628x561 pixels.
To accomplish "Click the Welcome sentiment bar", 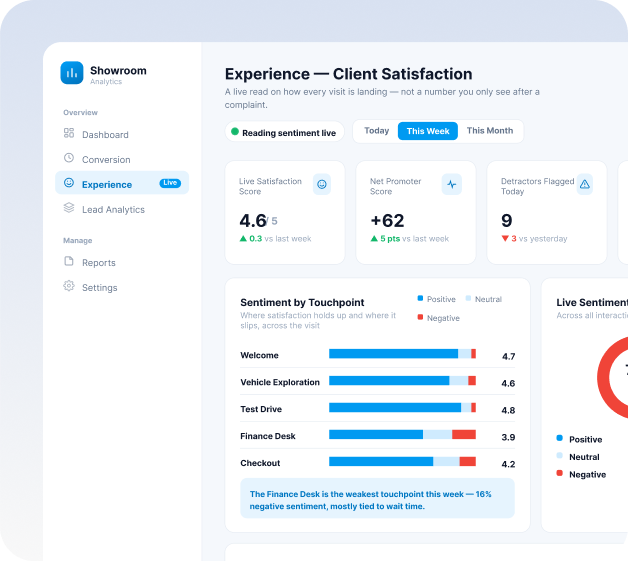I will 402,354.
